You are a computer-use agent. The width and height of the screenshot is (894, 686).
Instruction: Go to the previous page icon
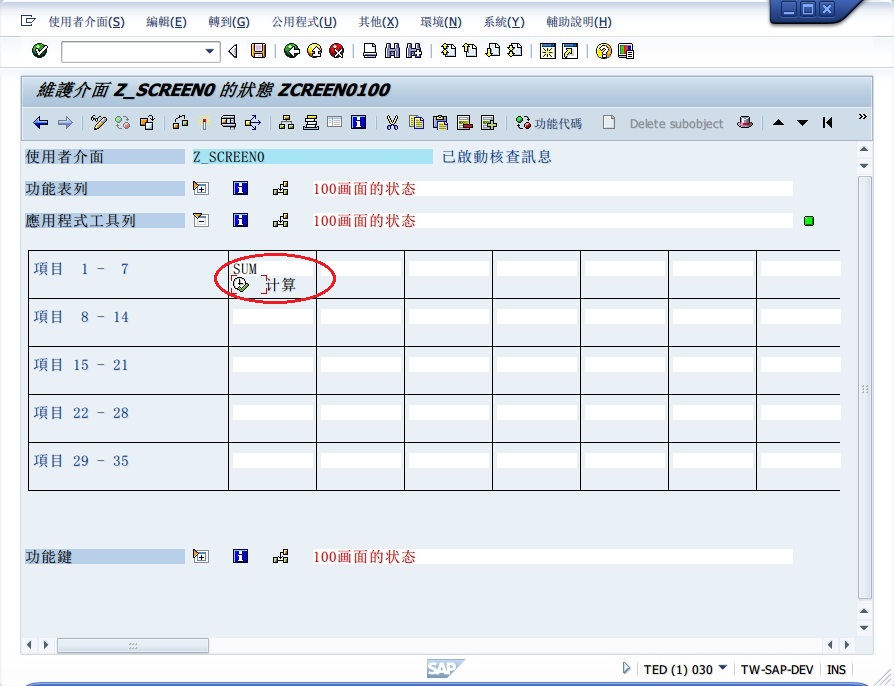[470, 51]
